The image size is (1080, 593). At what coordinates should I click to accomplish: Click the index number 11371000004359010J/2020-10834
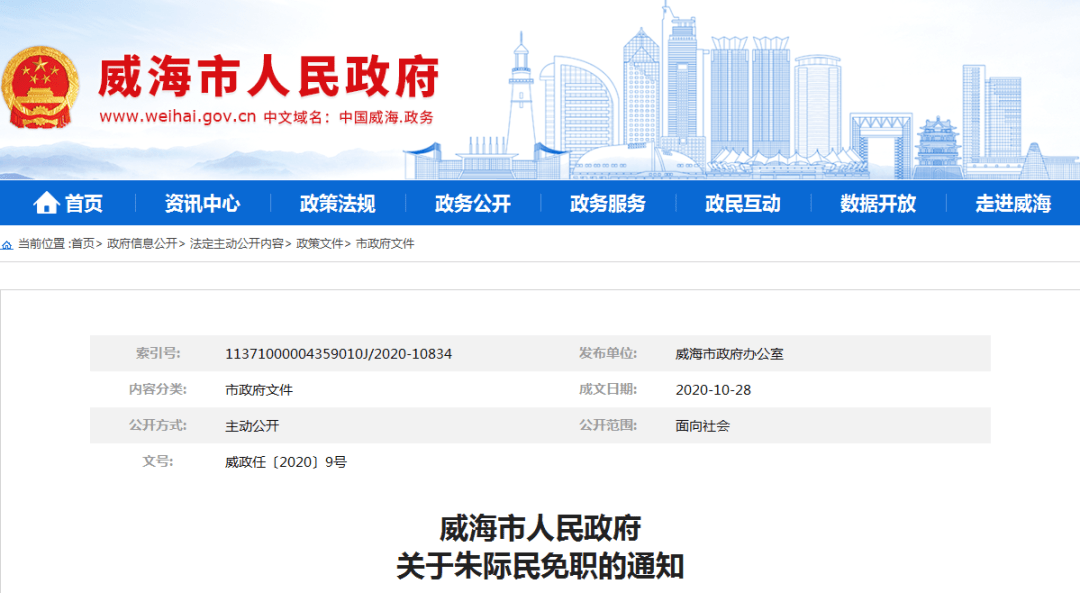click(338, 354)
